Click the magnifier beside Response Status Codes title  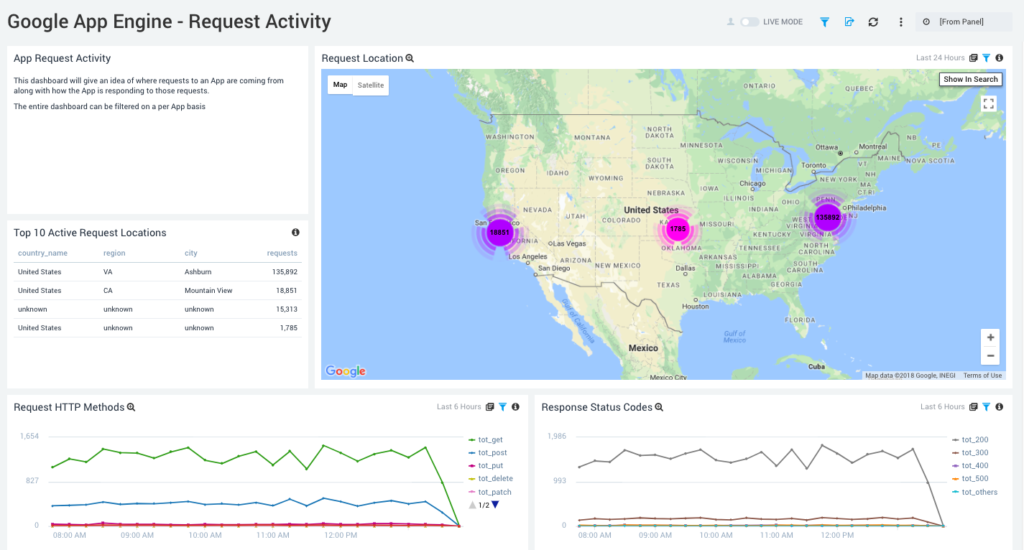pos(659,407)
